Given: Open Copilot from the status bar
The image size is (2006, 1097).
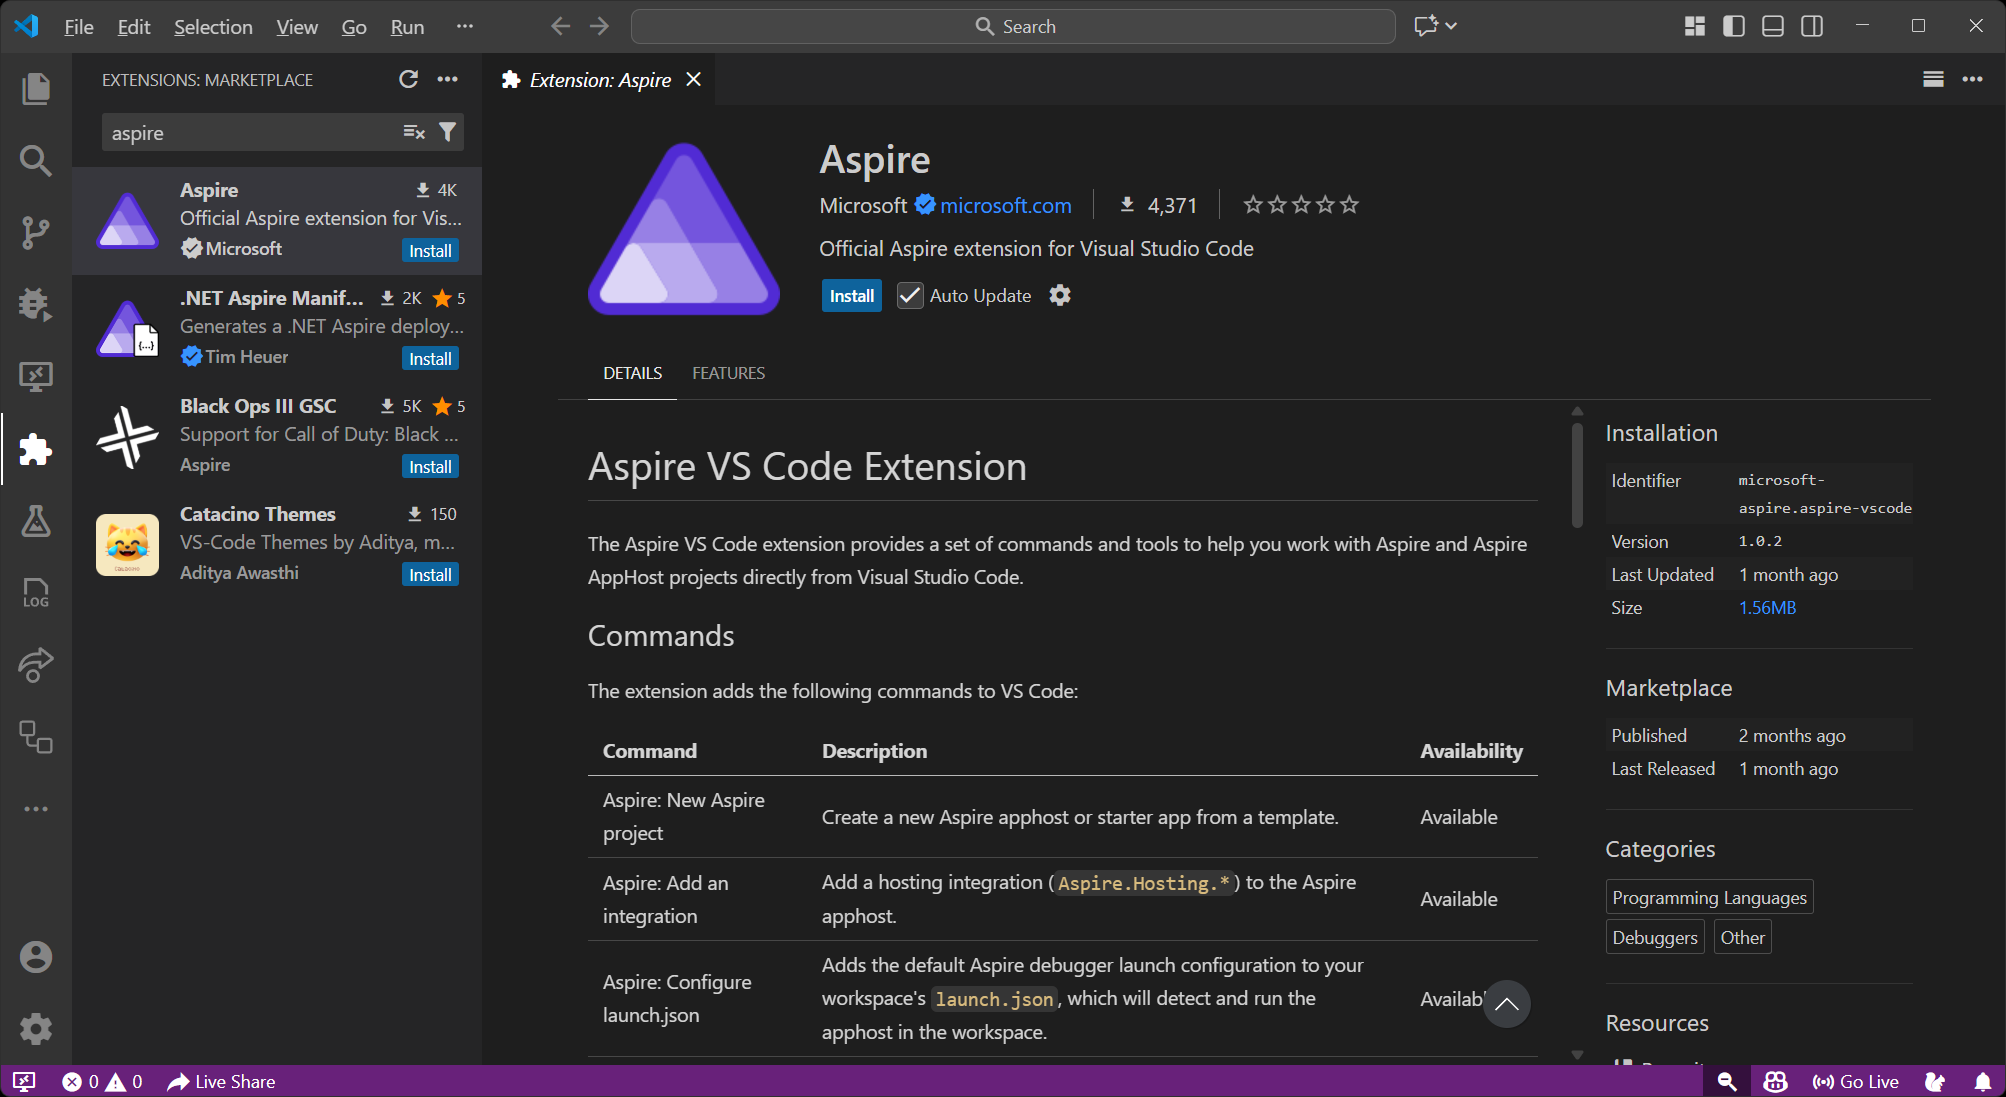Looking at the screenshot, I should (x=1774, y=1081).
